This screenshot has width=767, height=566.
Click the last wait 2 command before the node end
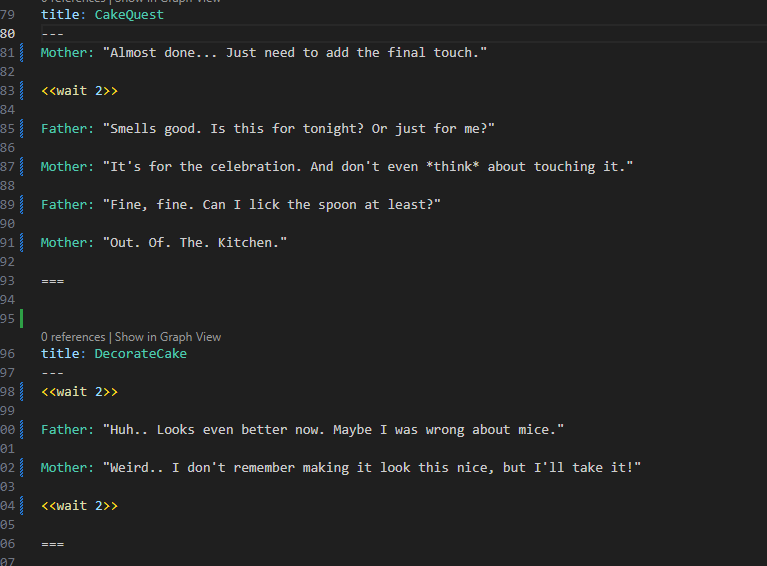(79, 505)
